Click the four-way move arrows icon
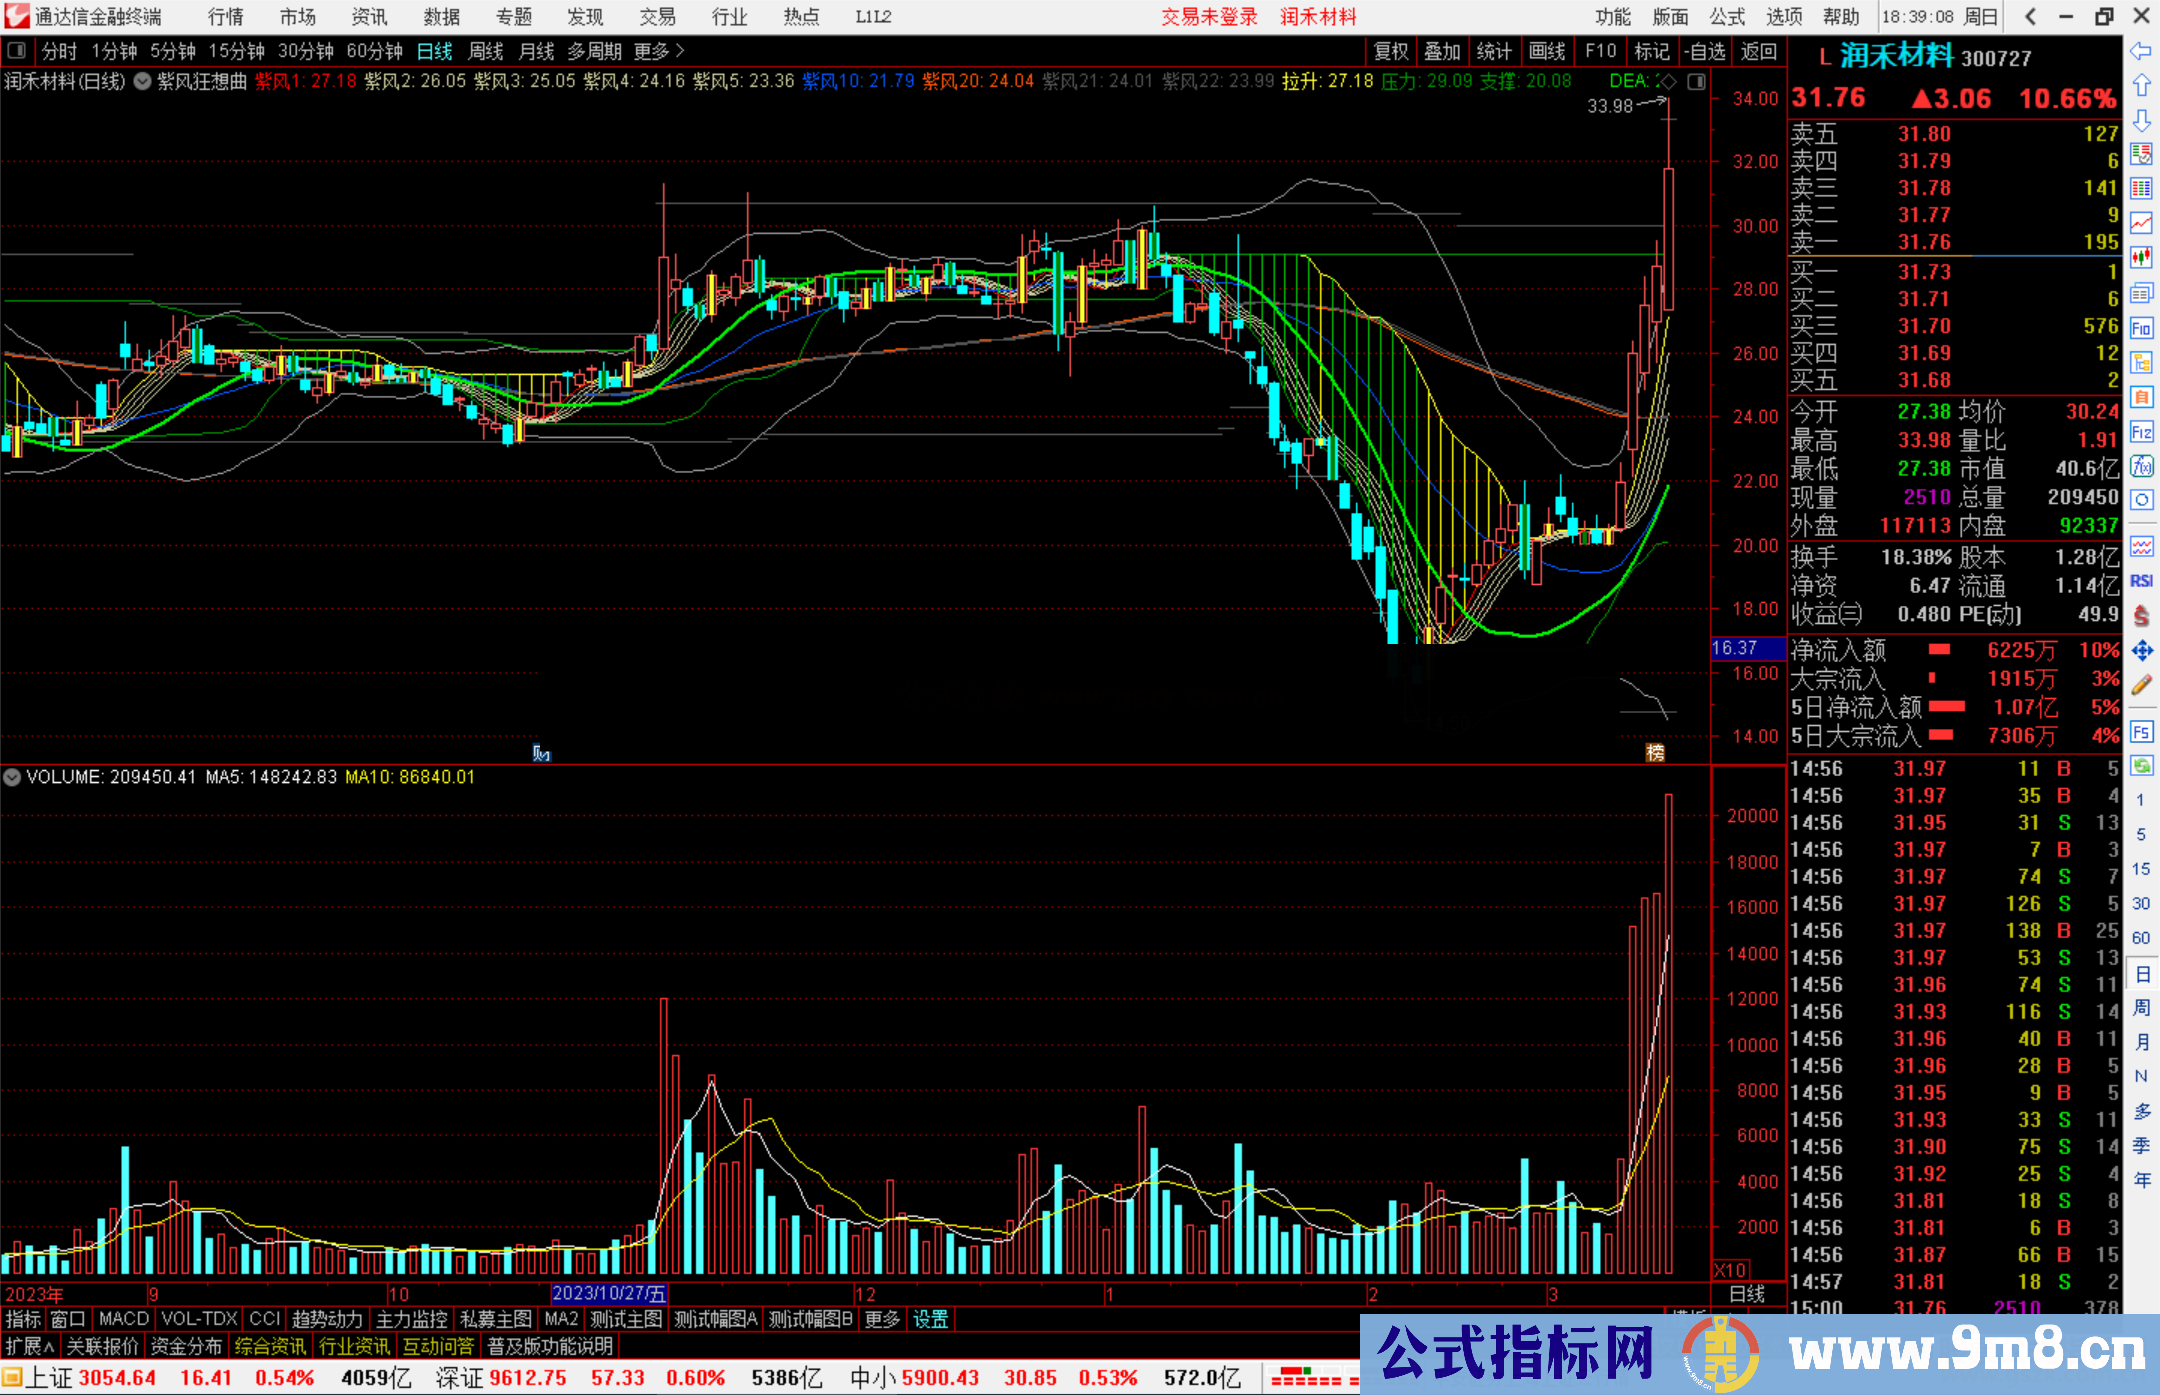The width and height of the screenshot is (2160, 1395). (2141, 651)
